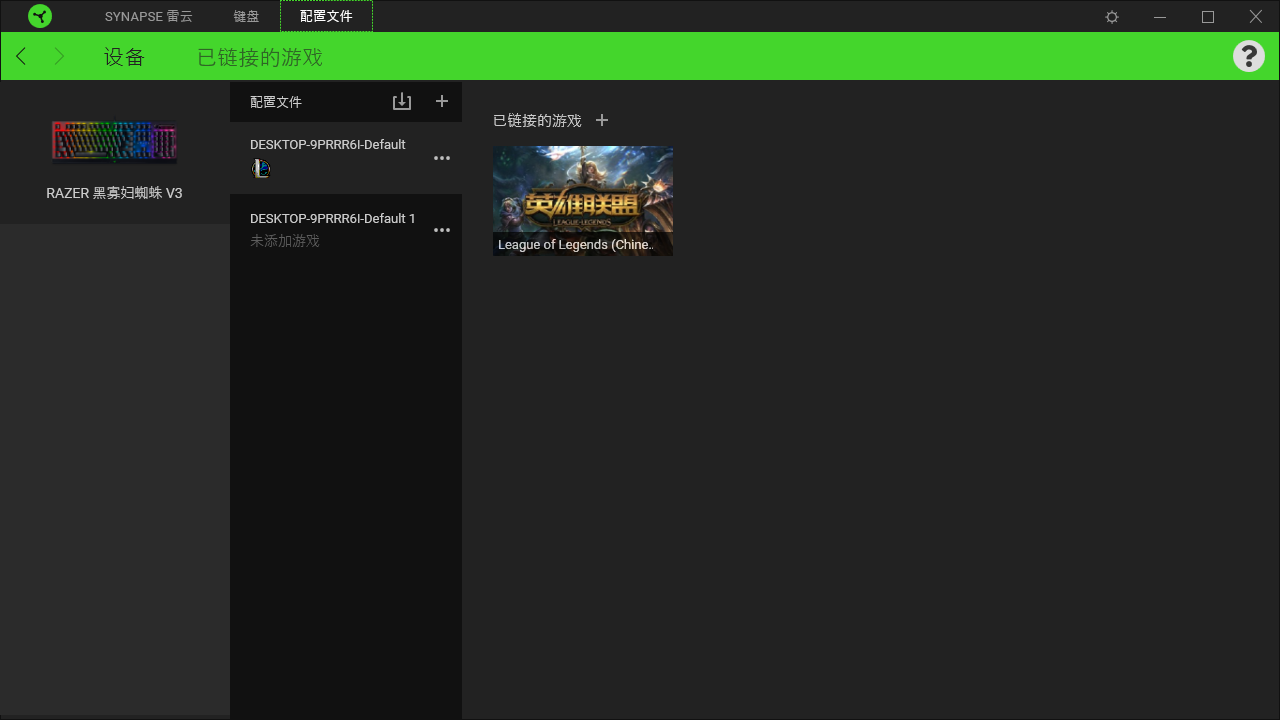Open options menu for DESKTOP-9PRRR6I-Default 1
Viewport: 1280px width, 720px height.
click(442, 230)
